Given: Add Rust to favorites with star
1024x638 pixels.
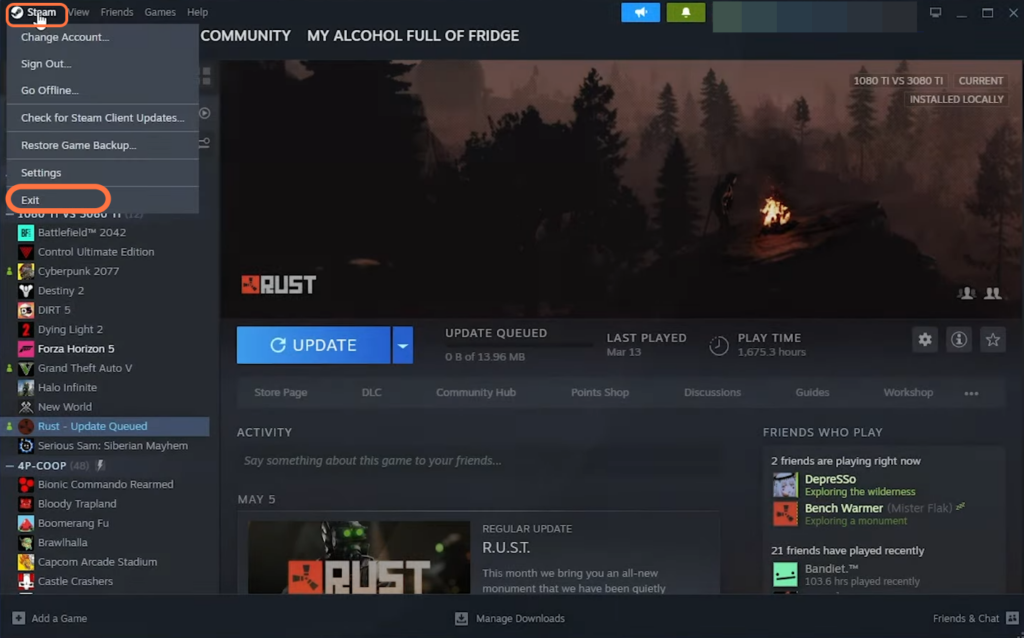Looking at the screenshot, I should click(x=993, y=340).
